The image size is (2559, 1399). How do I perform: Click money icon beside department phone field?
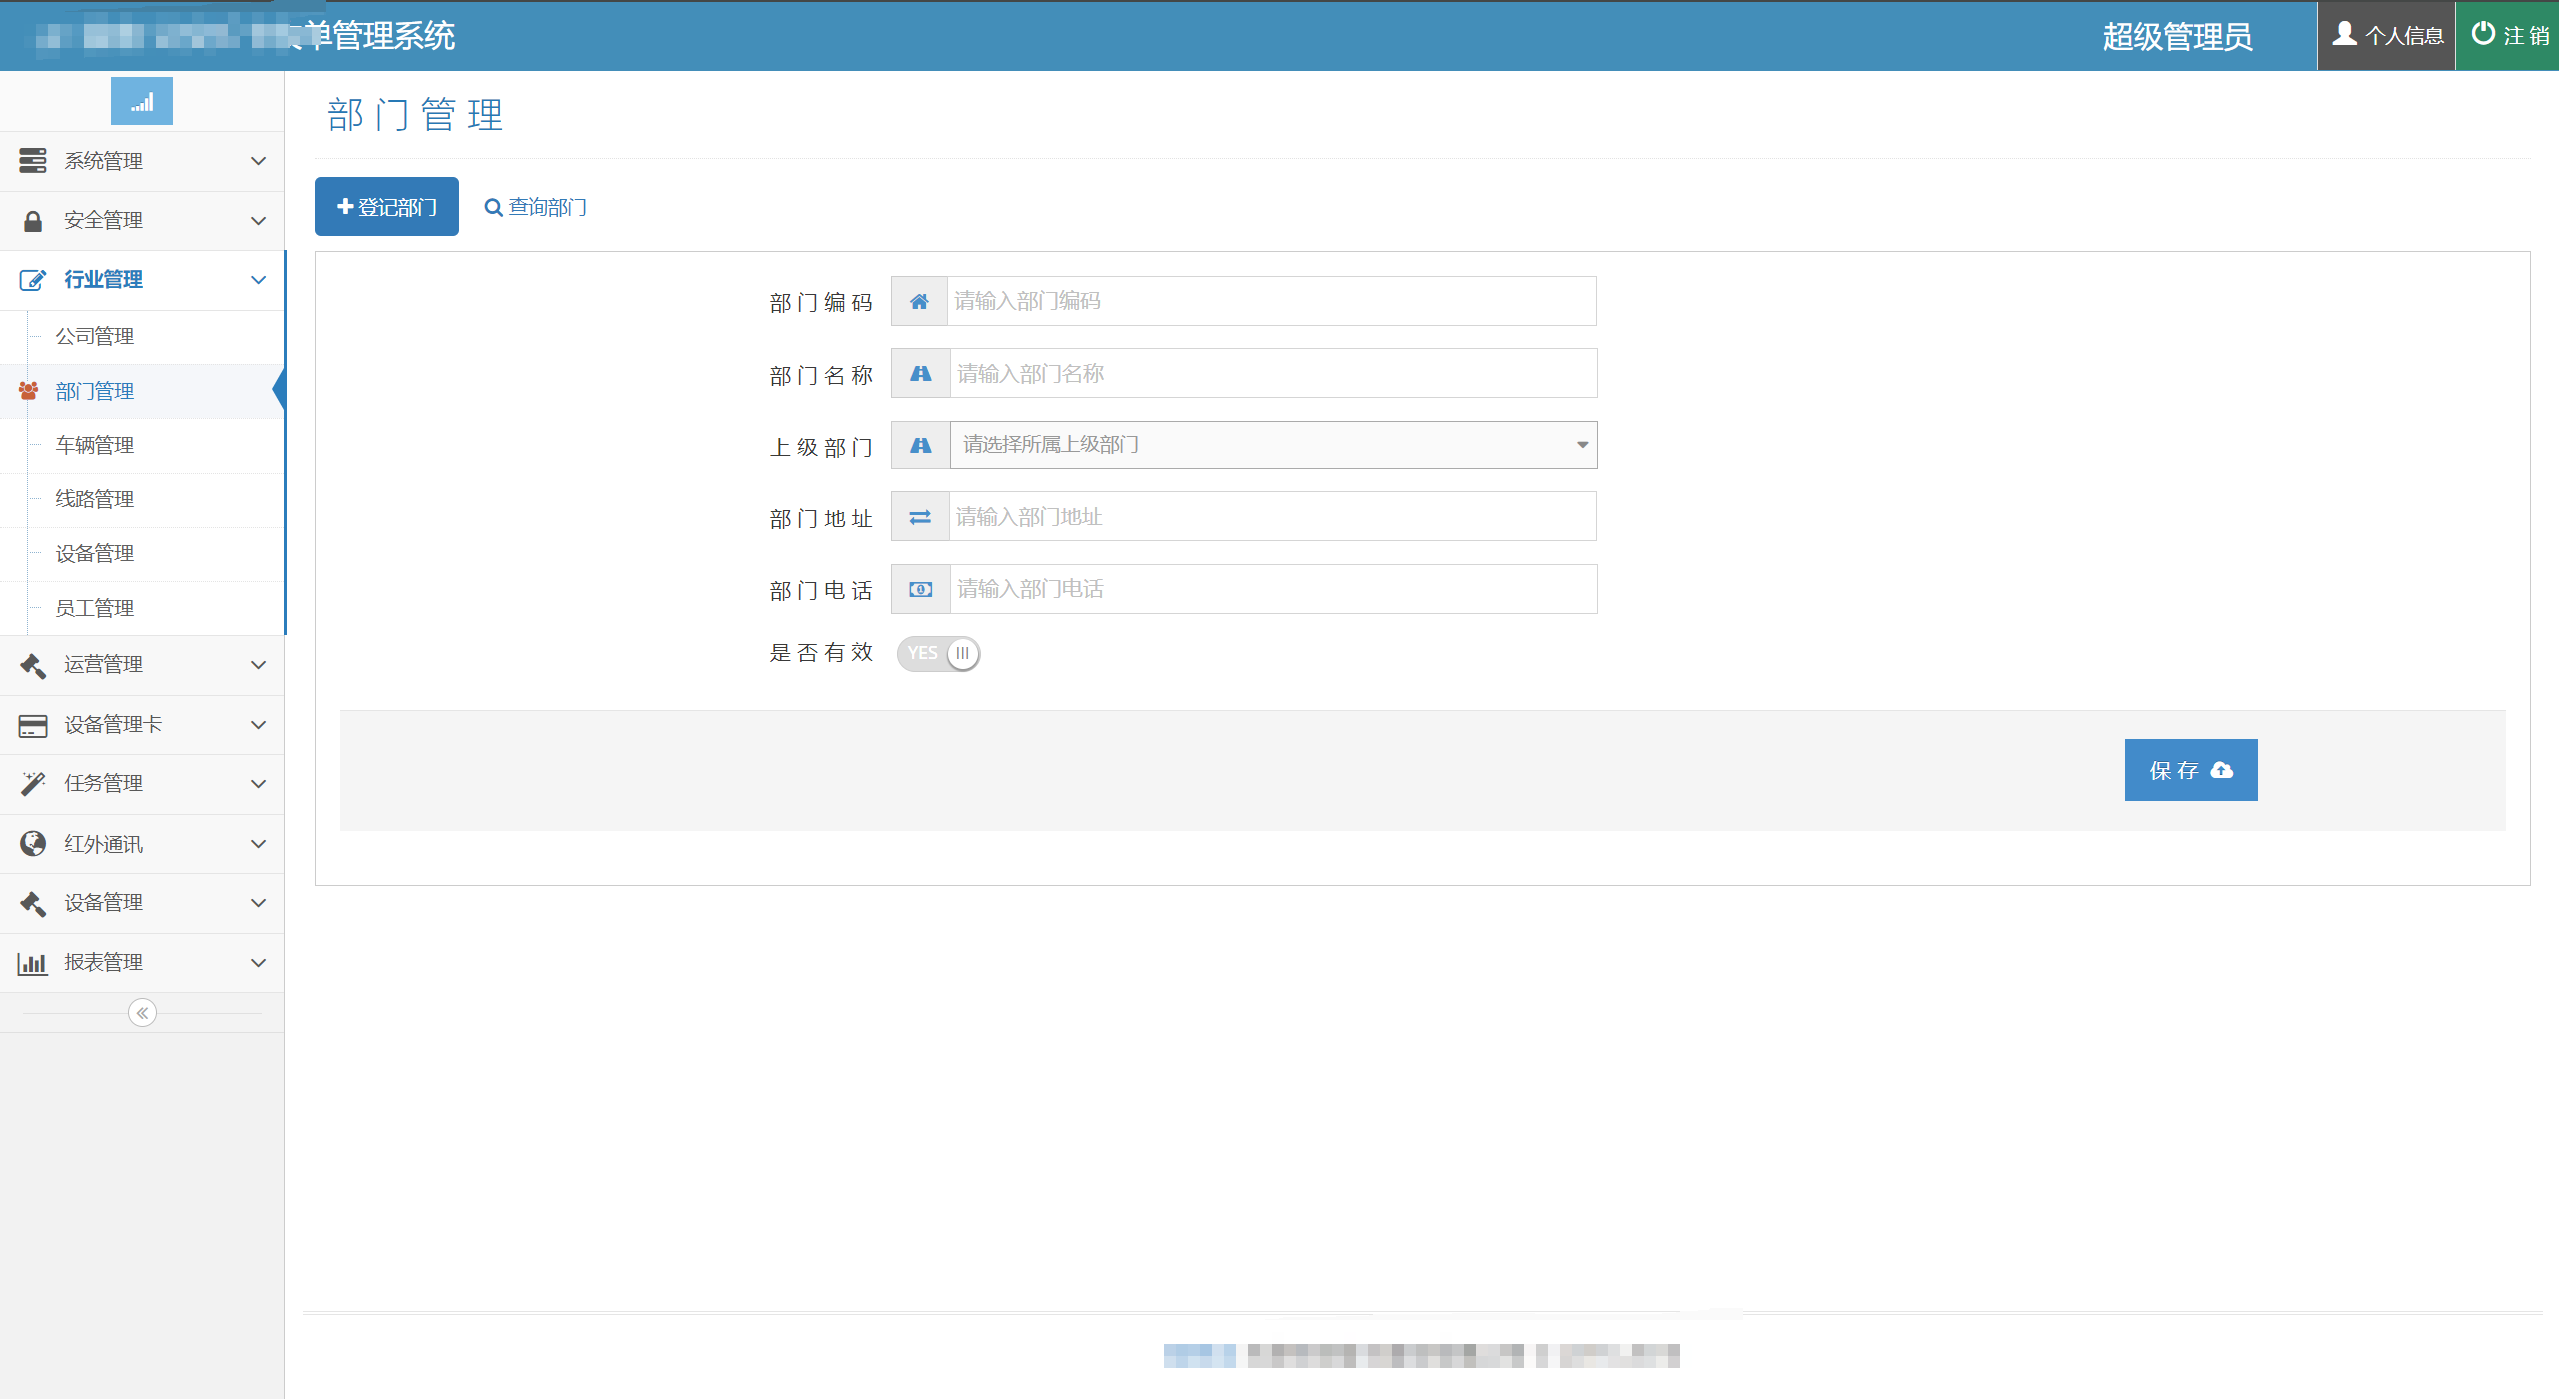click(x=920, y=589)
